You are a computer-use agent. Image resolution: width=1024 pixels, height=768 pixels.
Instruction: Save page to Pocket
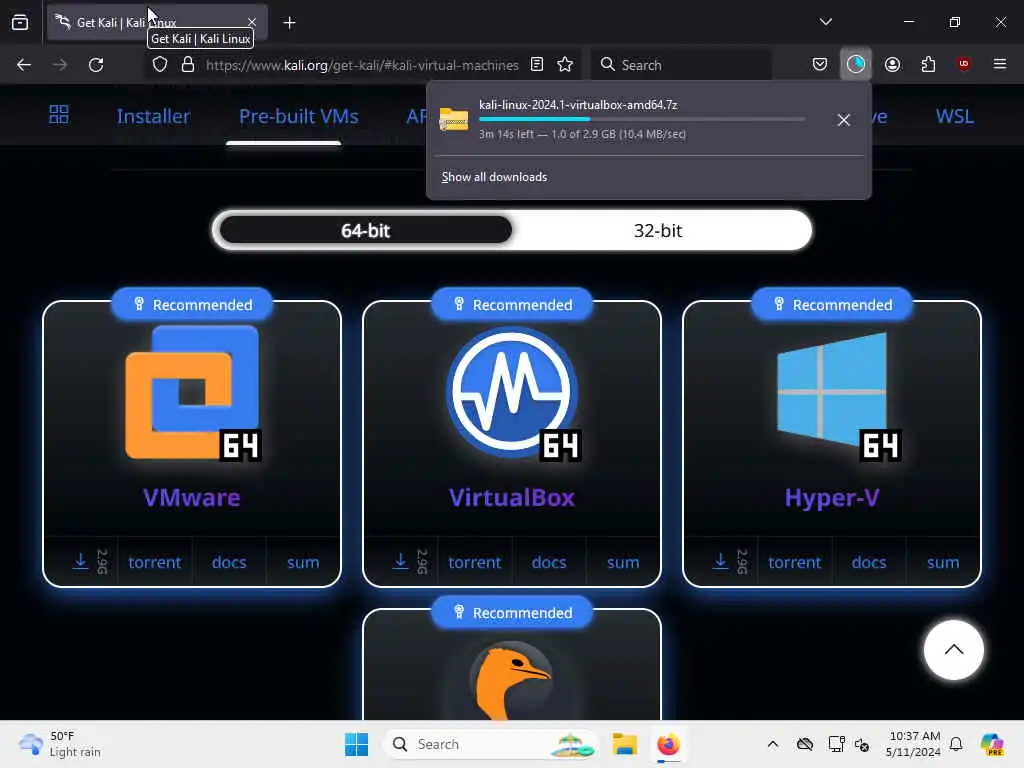tap(820, 64)
